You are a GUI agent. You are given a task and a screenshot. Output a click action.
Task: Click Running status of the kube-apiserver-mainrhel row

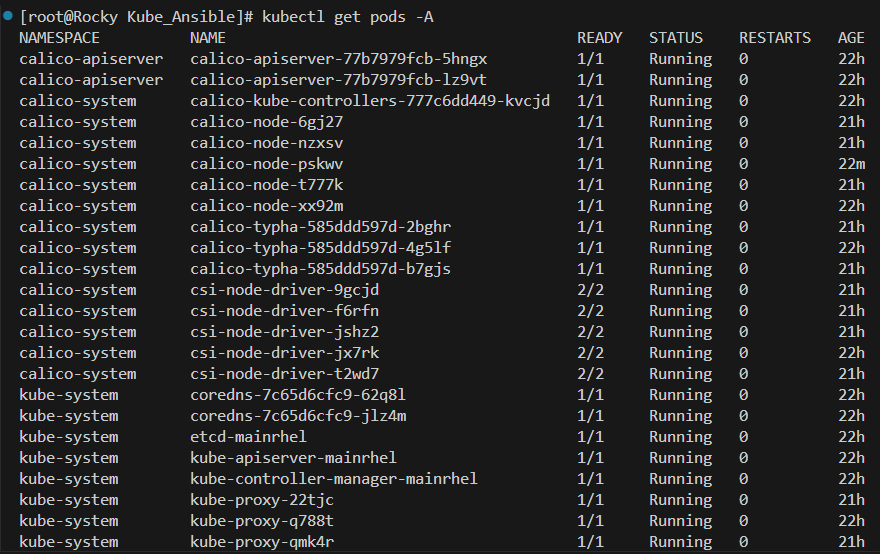tap(680, 458)
